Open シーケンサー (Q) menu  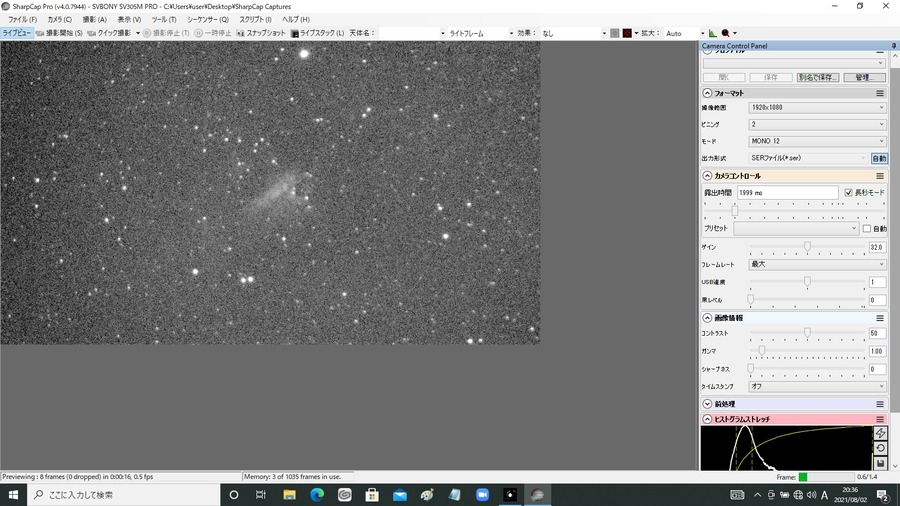pos(208,20)
